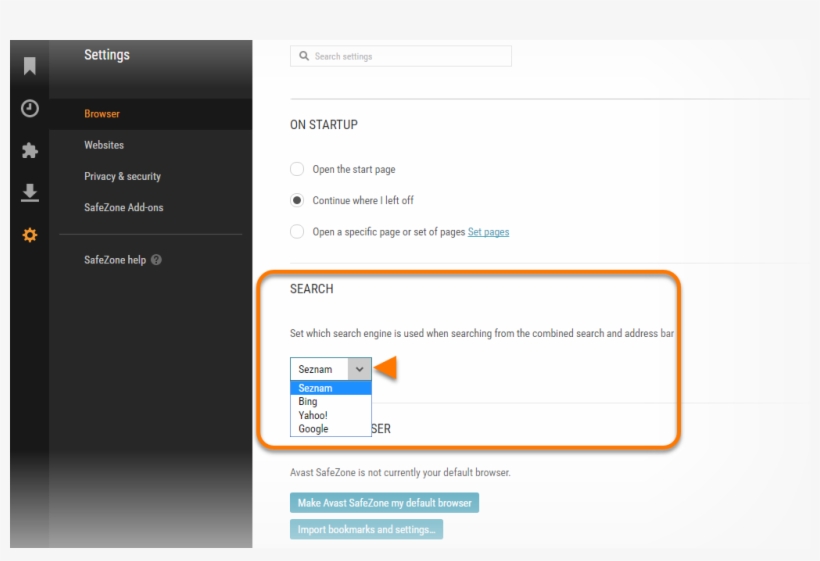Open the downloads arrow icon
Viewport: 820px width, 561px height.
click(x=30, y=193)
